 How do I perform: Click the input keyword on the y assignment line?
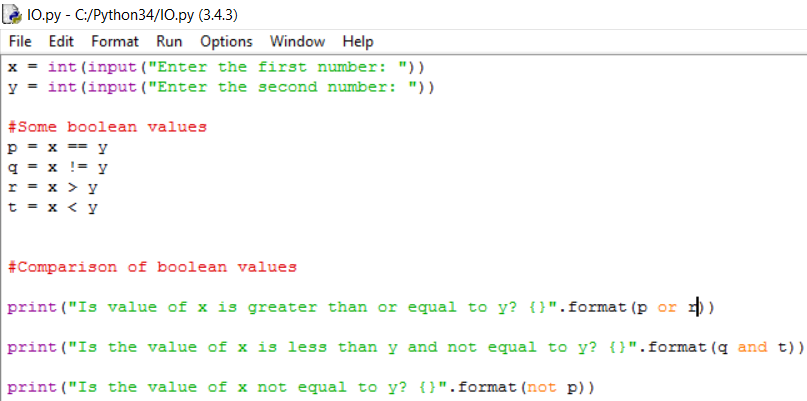point(113,88)
